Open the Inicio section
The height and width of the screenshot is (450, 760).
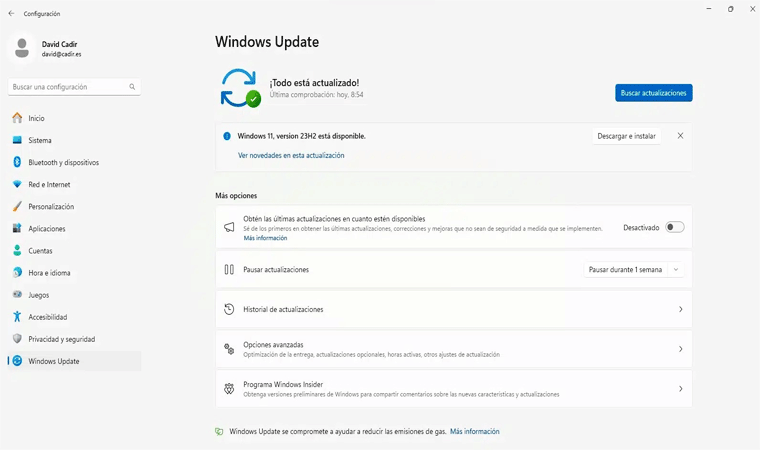74,118
